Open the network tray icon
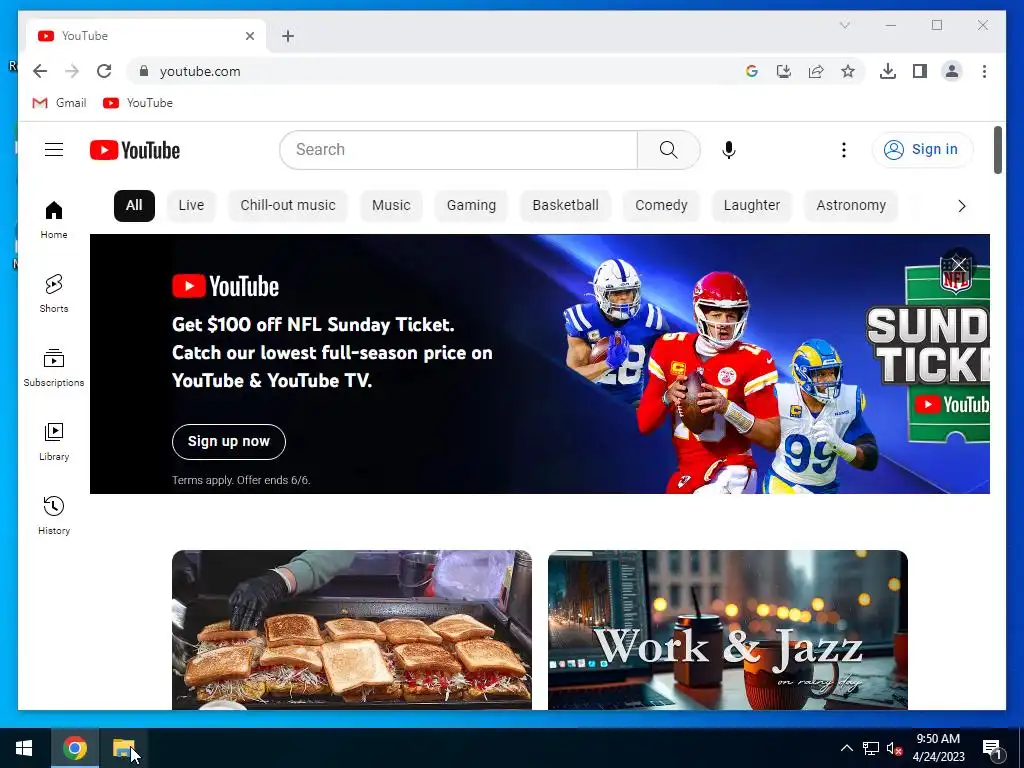1024x768 pixels. pyautogui.click(x=871, y=748)
